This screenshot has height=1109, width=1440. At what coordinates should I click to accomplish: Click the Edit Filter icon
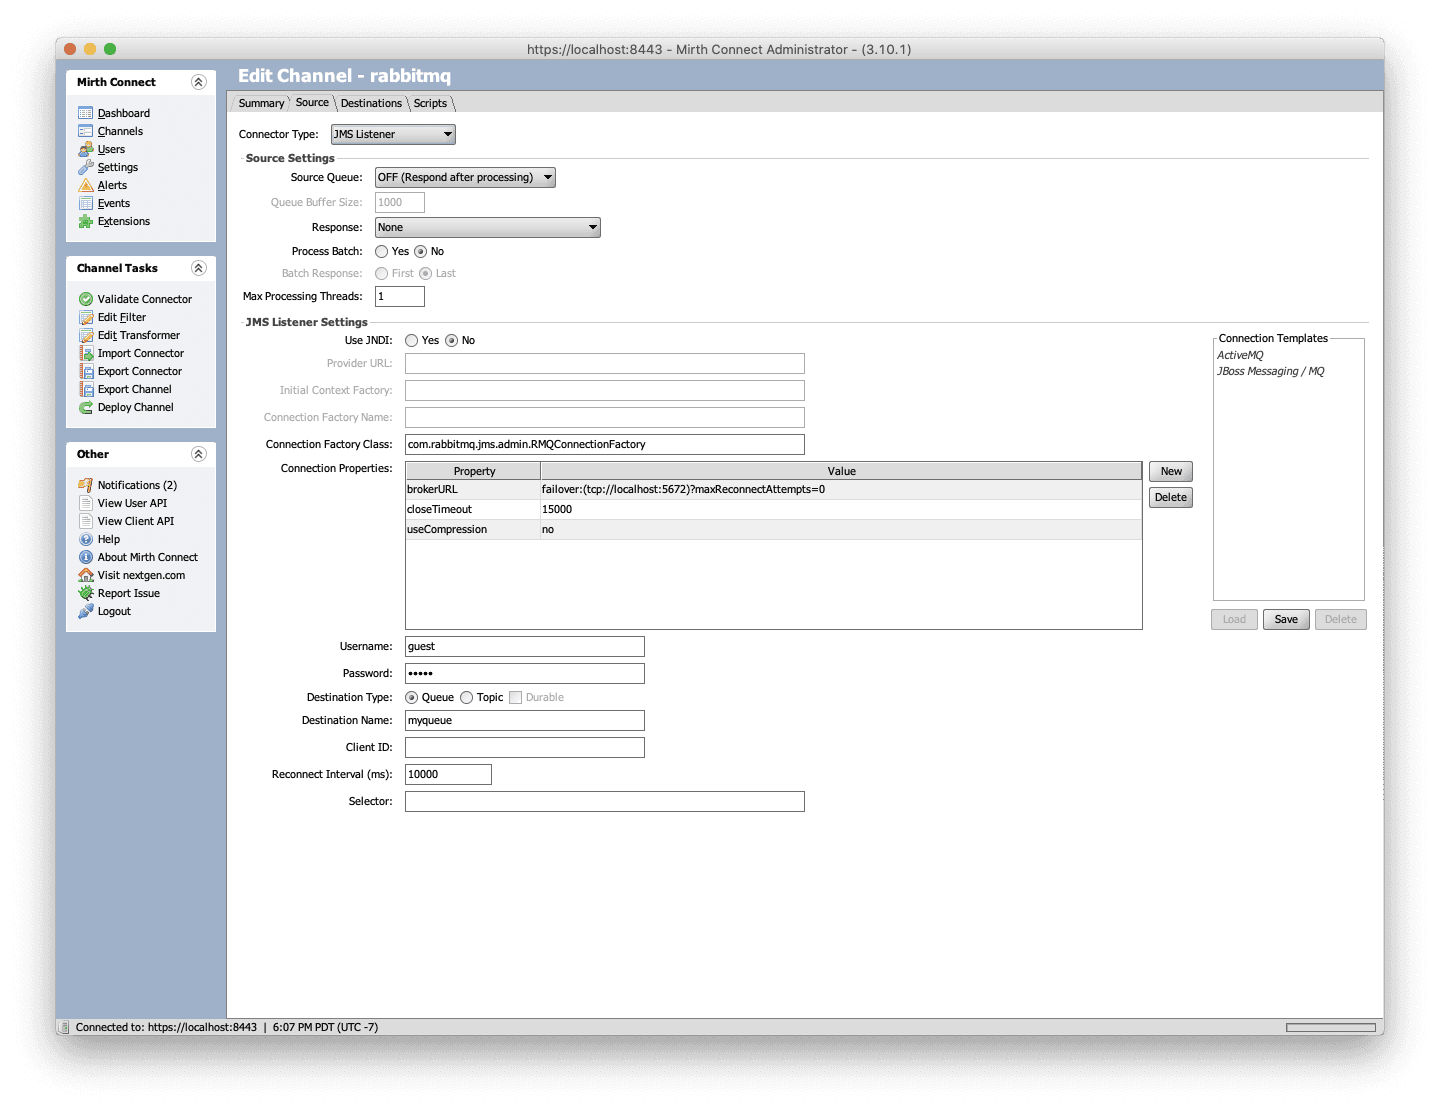(x=86, y=317)
